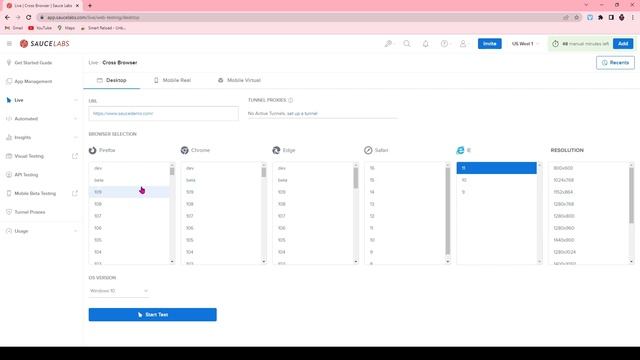
Task: Click the Edge versions scrollbar thumb
Action: [x=356, y=178]
